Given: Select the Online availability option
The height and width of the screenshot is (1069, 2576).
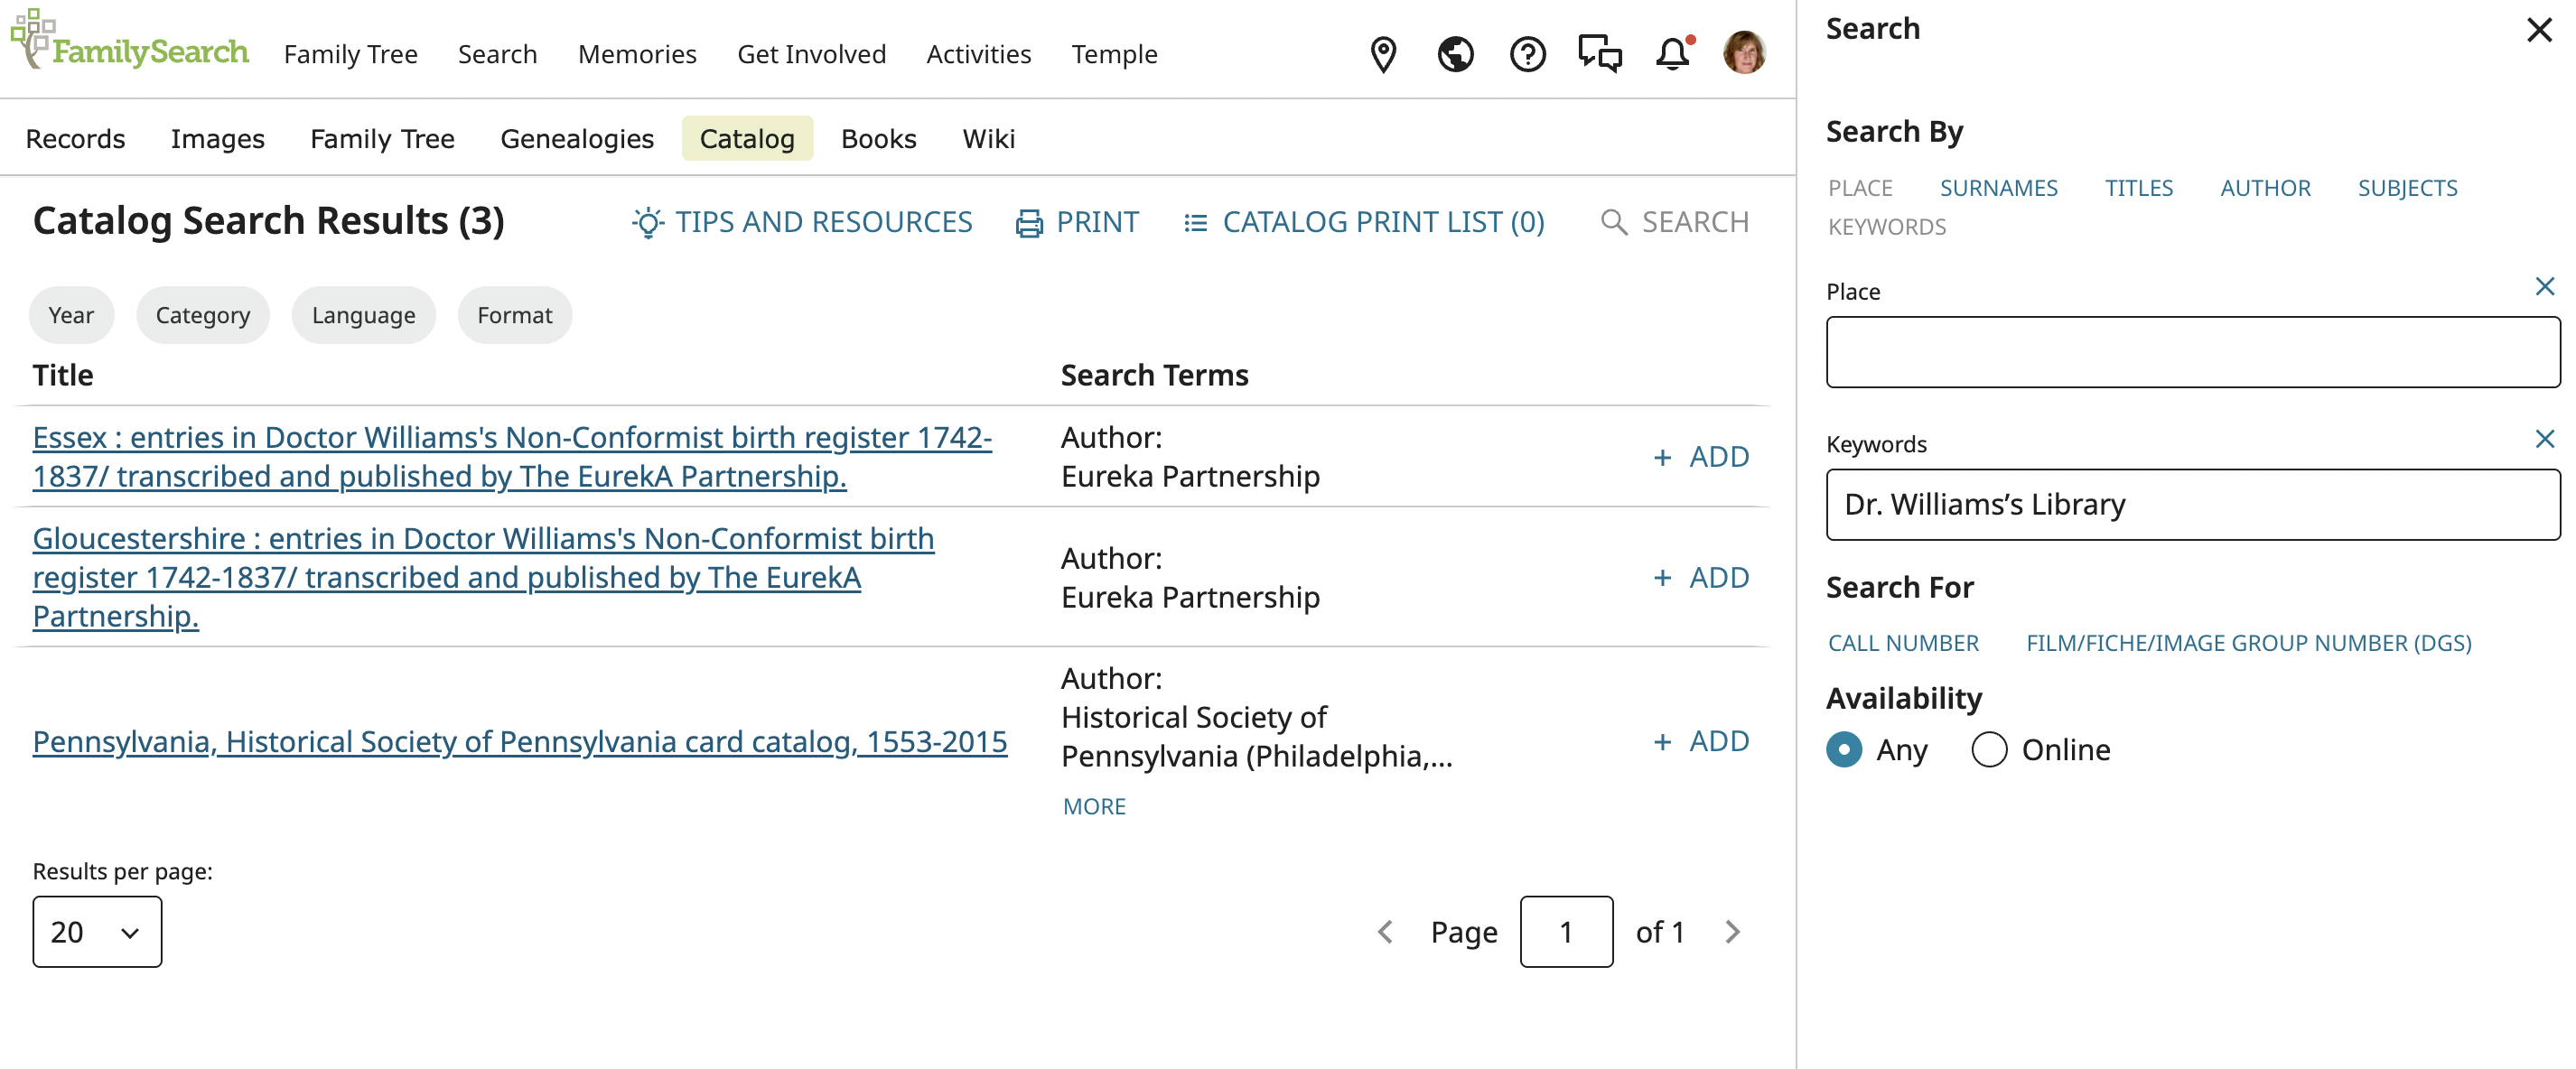Looking at the screenshot, I should pos(1989,750).
